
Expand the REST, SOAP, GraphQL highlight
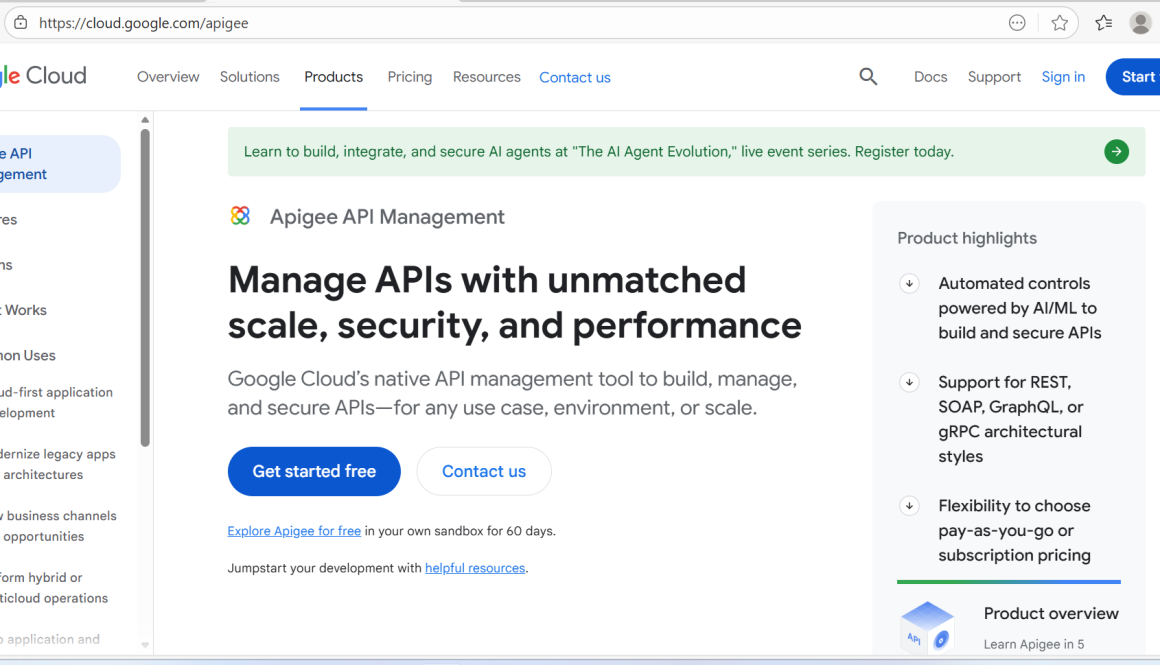(x=909, y=382)
